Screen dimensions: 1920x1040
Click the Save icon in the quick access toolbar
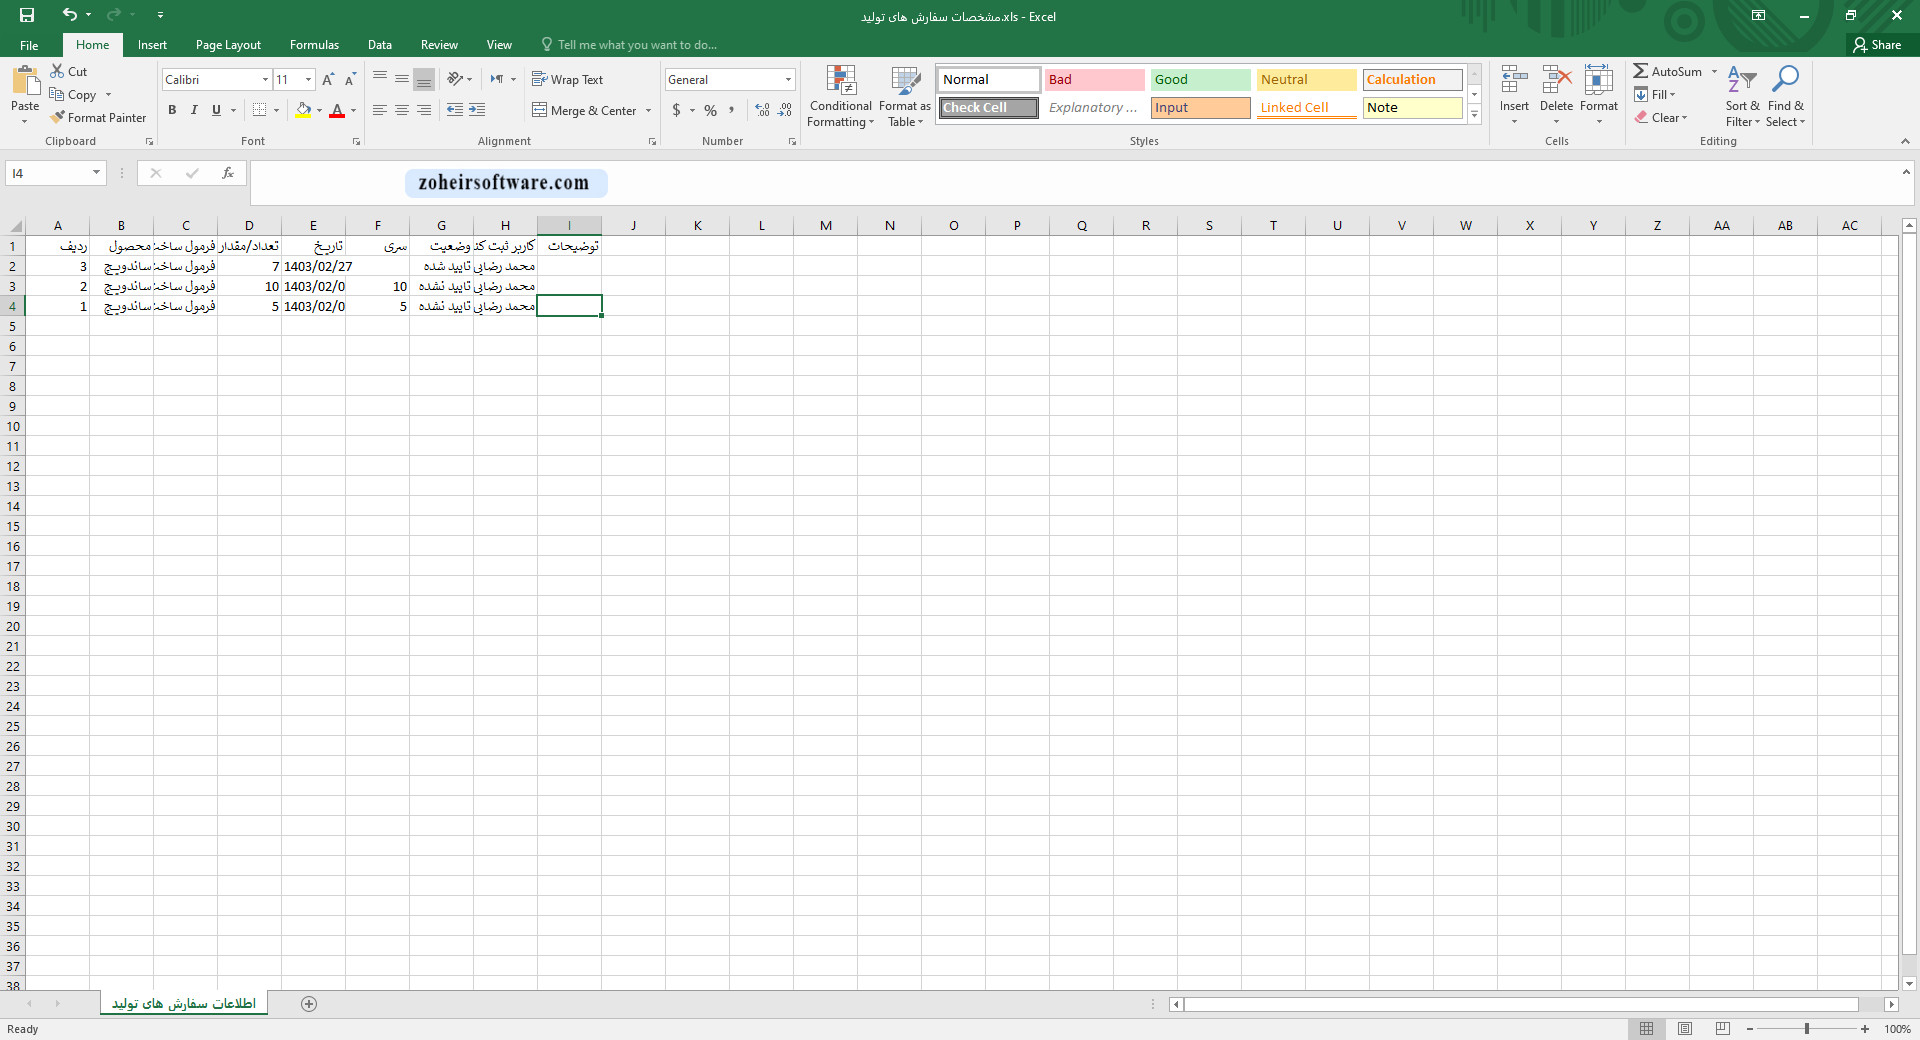(x=27, y=15)
